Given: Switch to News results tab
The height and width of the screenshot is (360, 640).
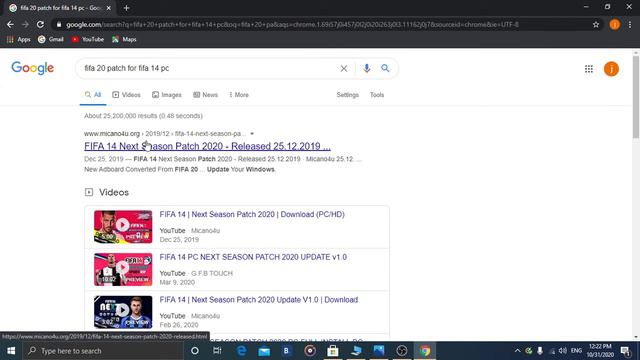Looking at the screenshot, I should point(205,95).
